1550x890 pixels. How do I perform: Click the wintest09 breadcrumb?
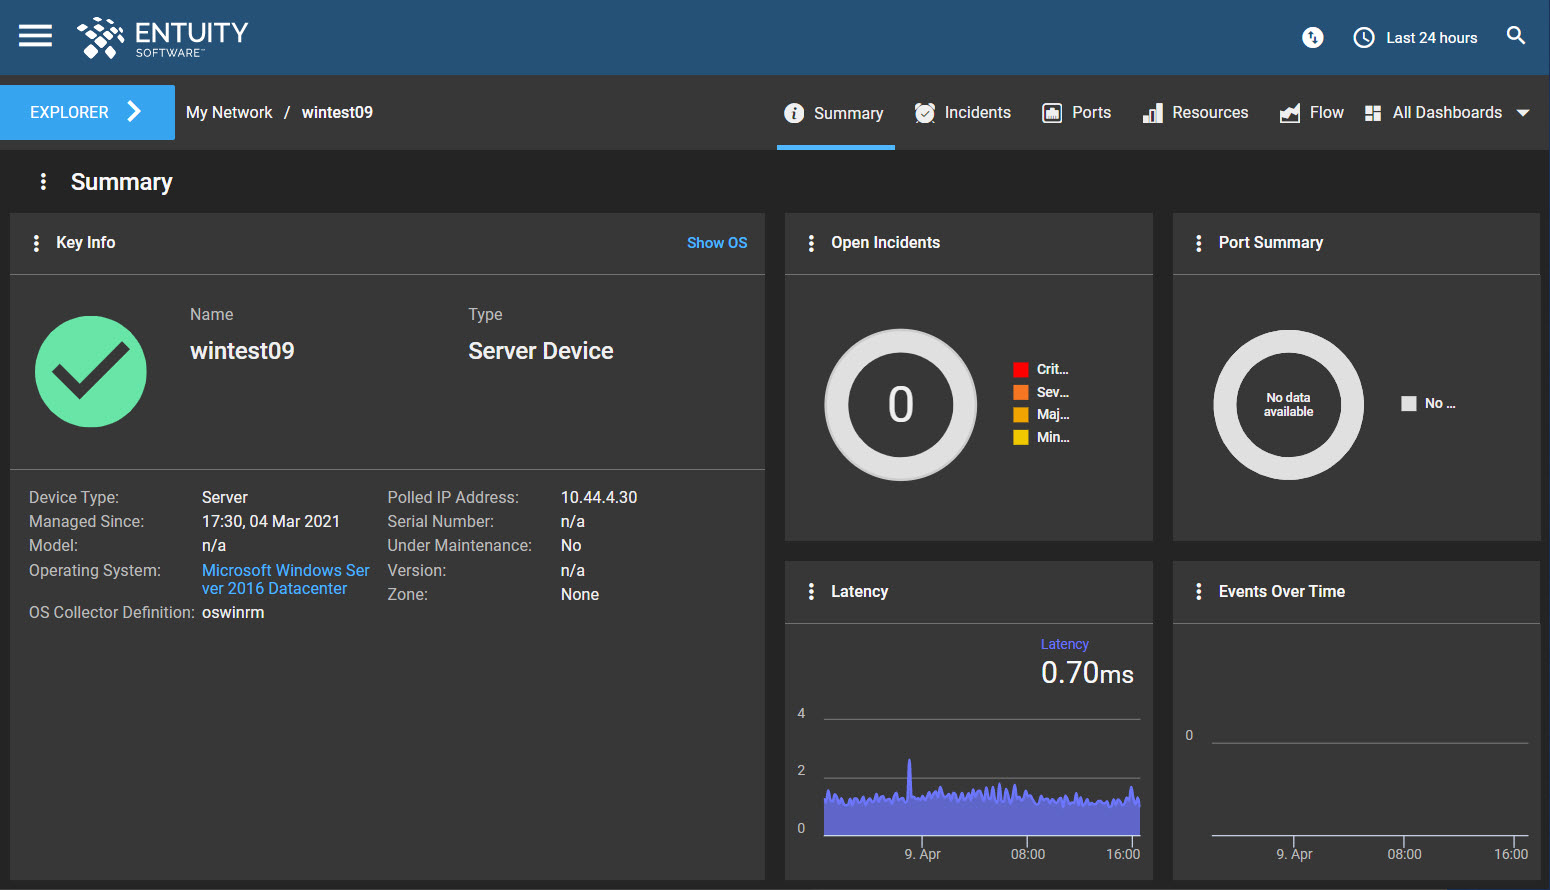[x=337, y=113]
